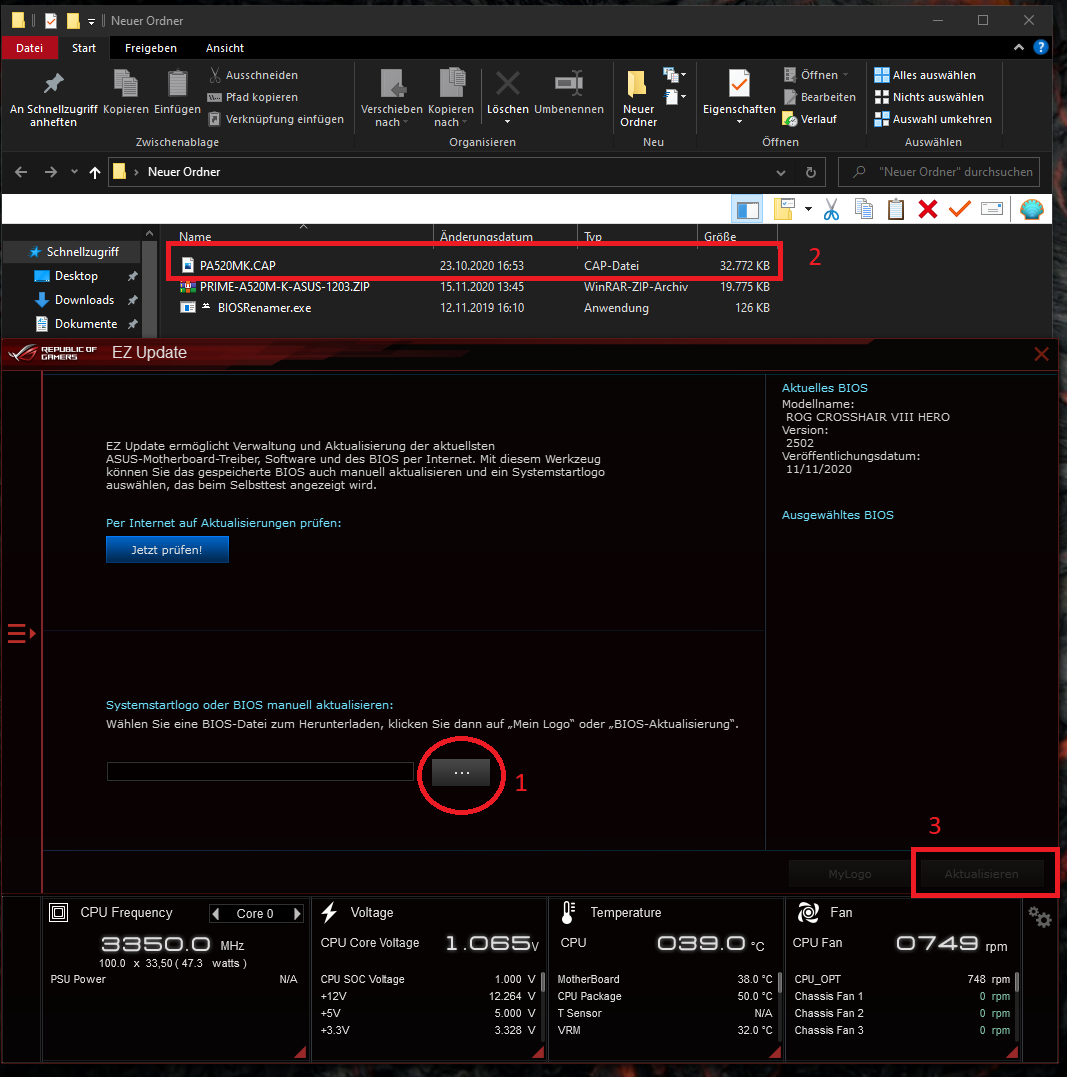Click the shell globe icon in toolbar

[1032, 209]
